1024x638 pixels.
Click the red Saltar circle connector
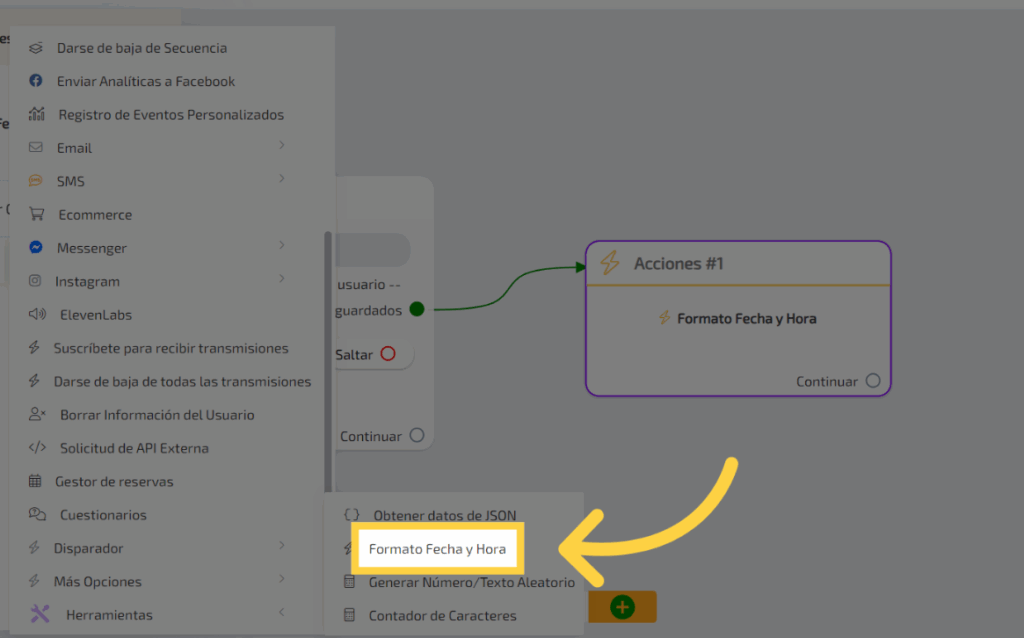387,354
